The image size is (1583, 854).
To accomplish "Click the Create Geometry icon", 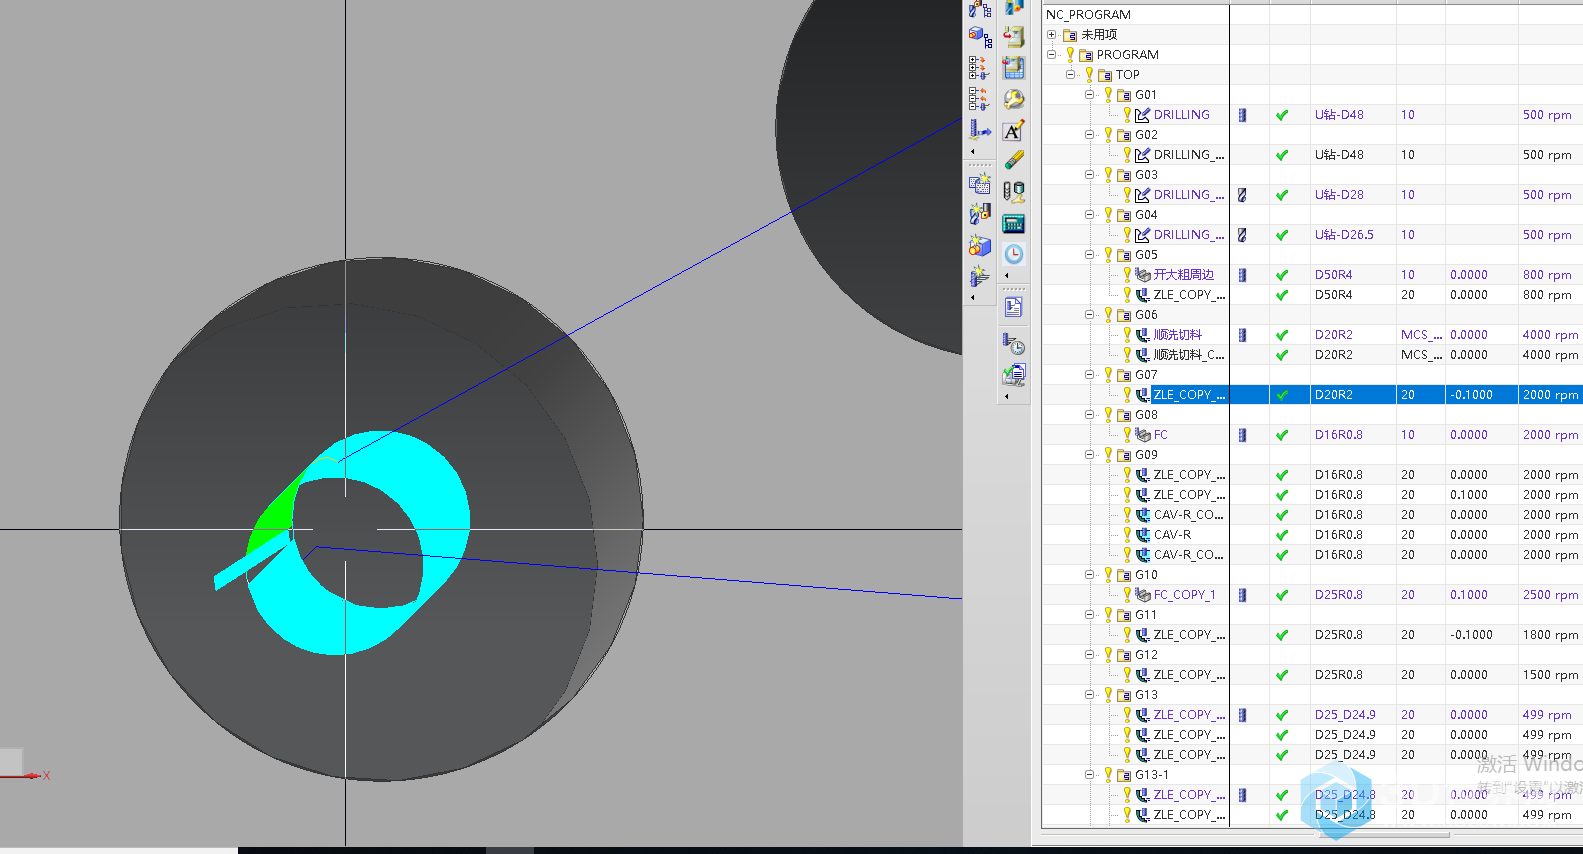I will [980, 245].
